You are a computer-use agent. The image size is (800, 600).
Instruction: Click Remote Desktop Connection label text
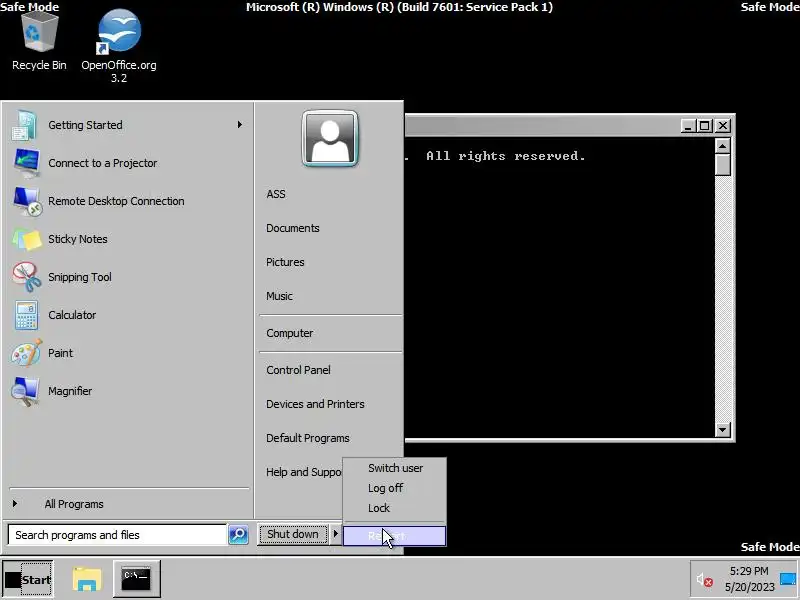click(116, 201)
